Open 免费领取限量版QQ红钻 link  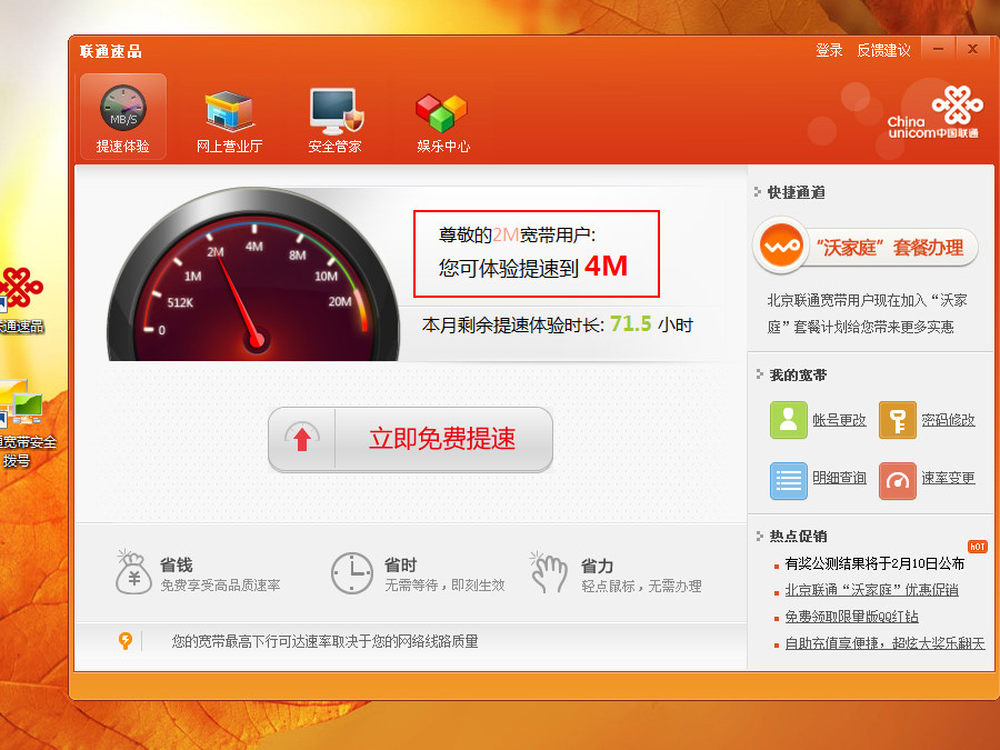click(x=851, y=617)
